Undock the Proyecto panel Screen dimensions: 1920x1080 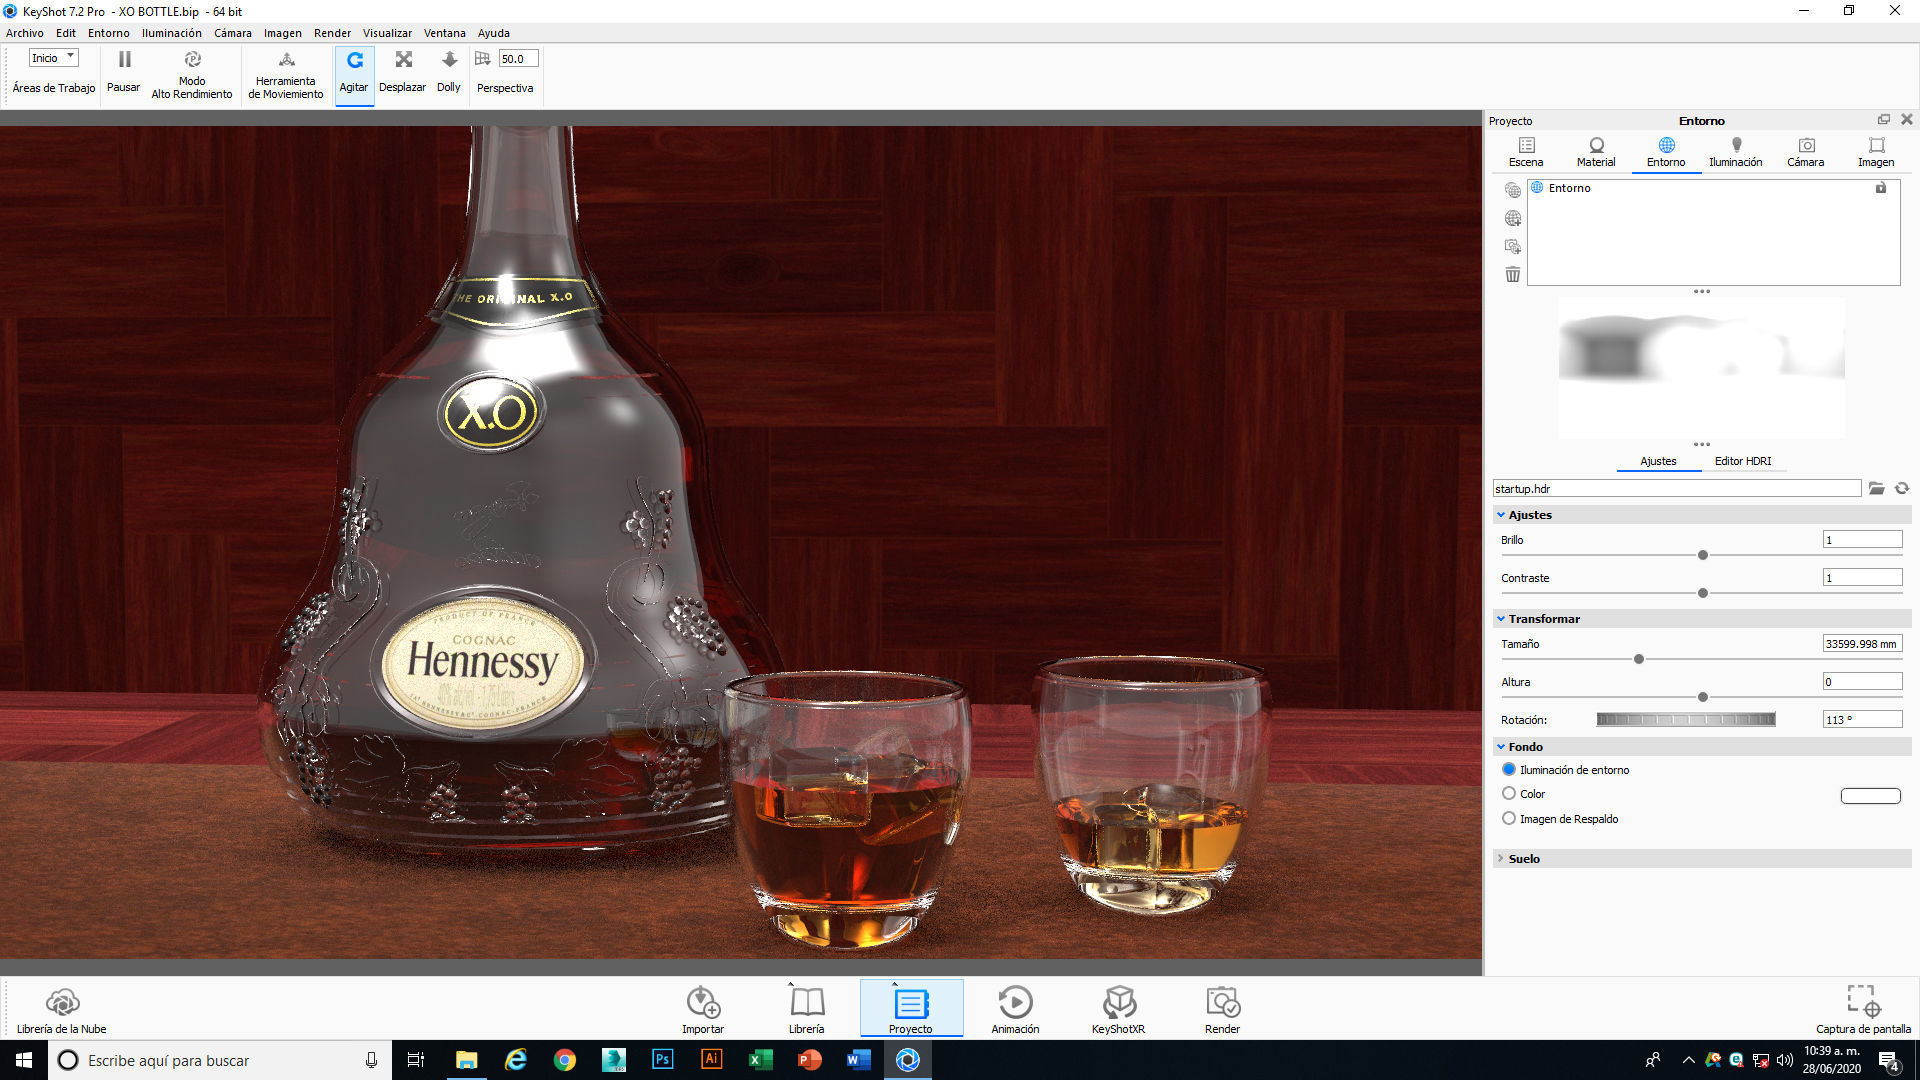point(1884,119)
